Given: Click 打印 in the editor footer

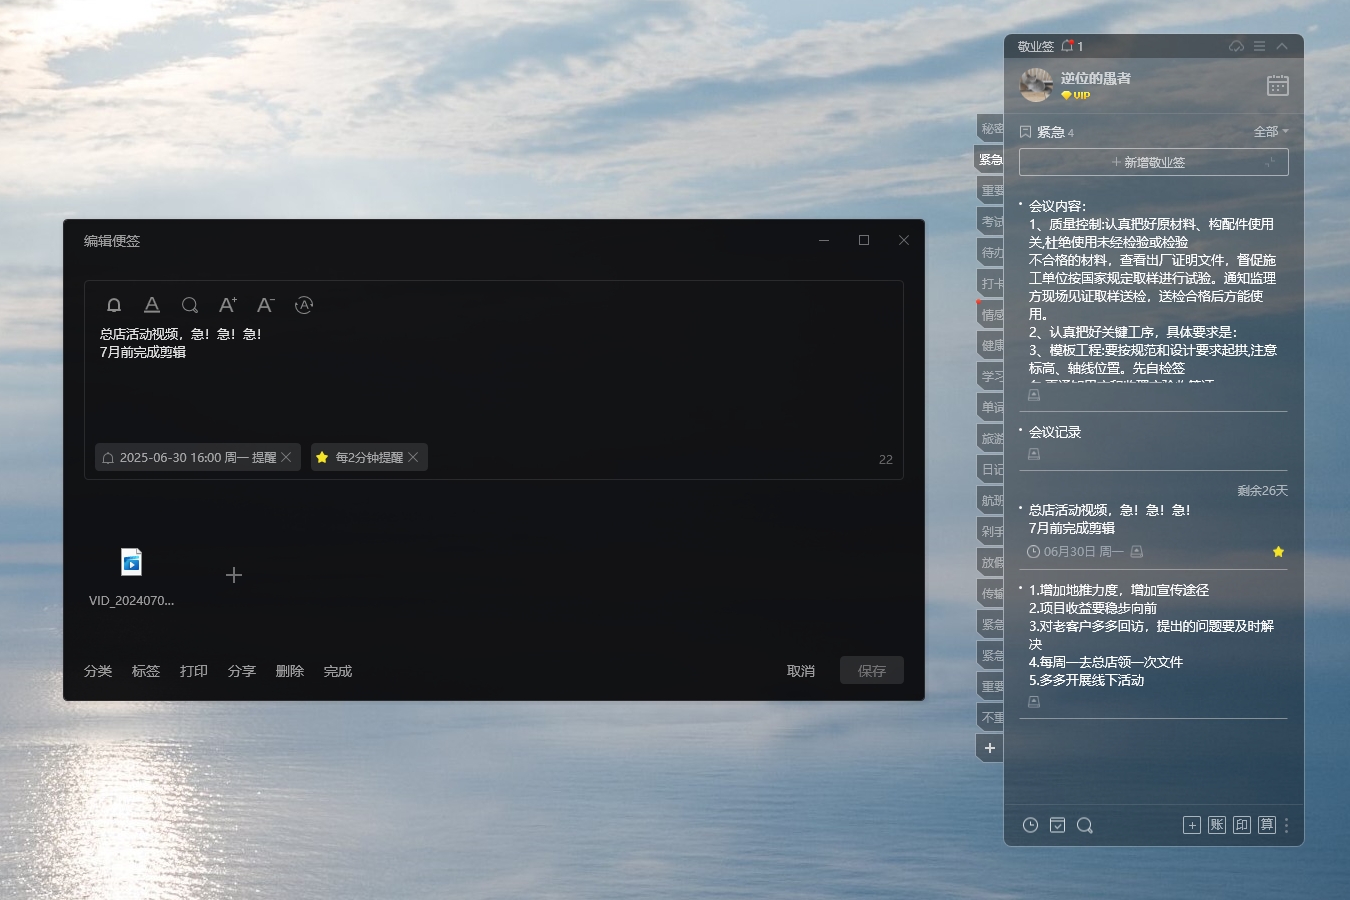Looking at the screenshot, I should pos(194,671).
